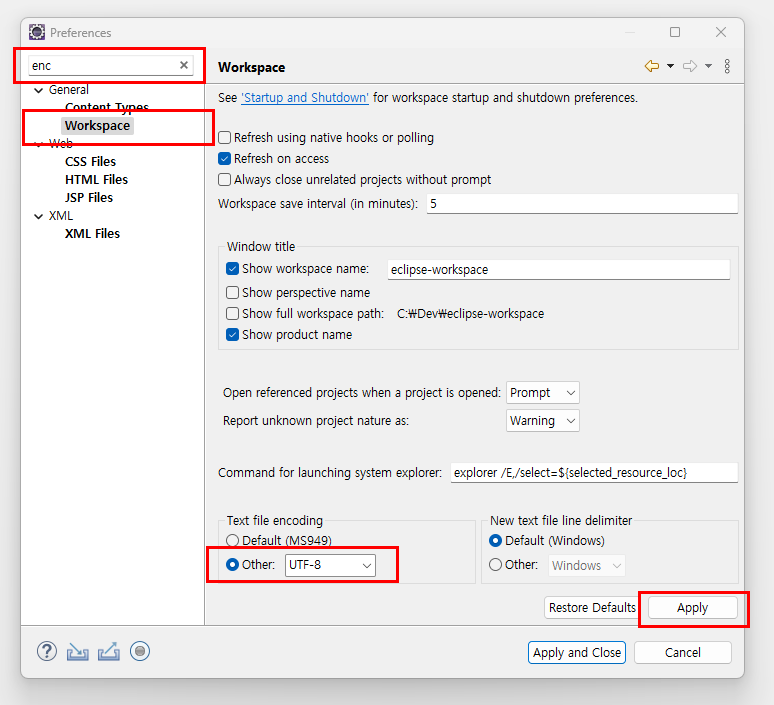774x705 pixels.
Task: Enable Always close unrelated projects without prompt
Action: point(225,179)
